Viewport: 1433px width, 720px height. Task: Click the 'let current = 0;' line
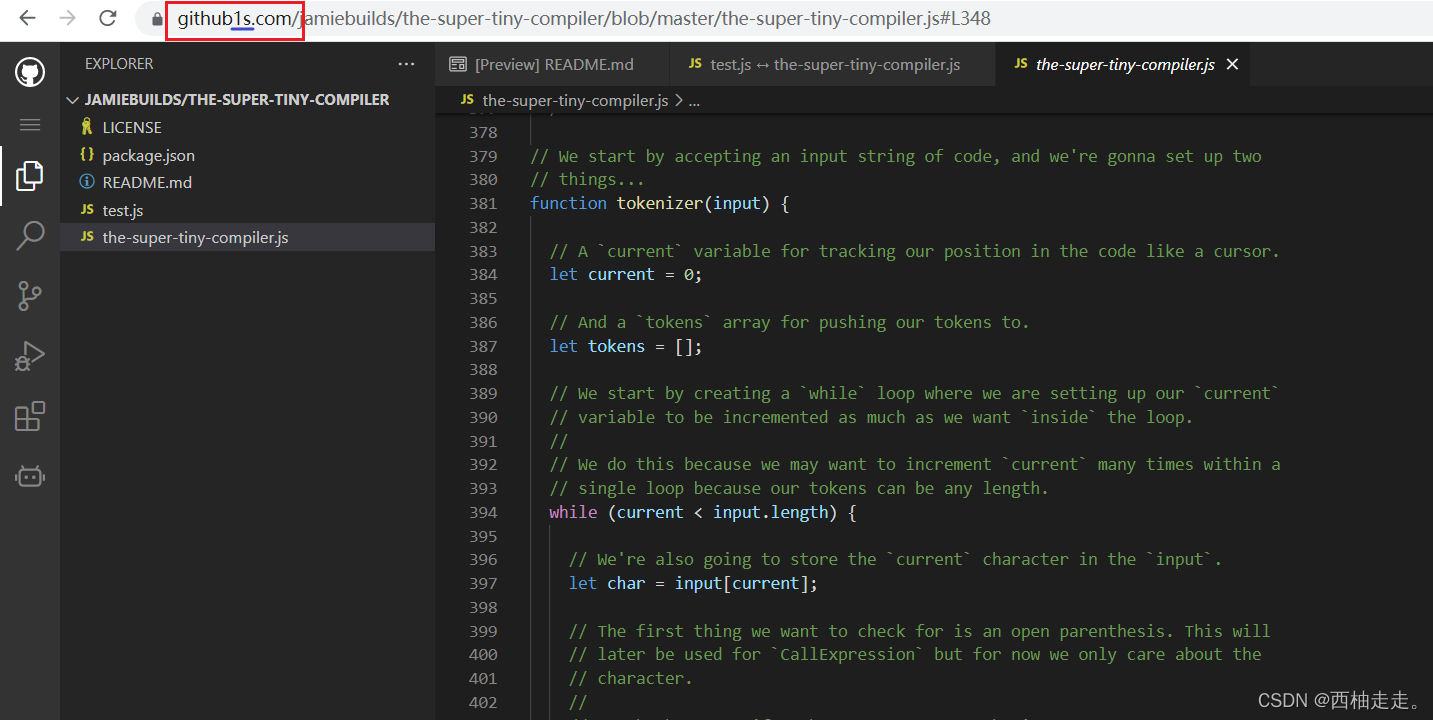coord(626,274)
